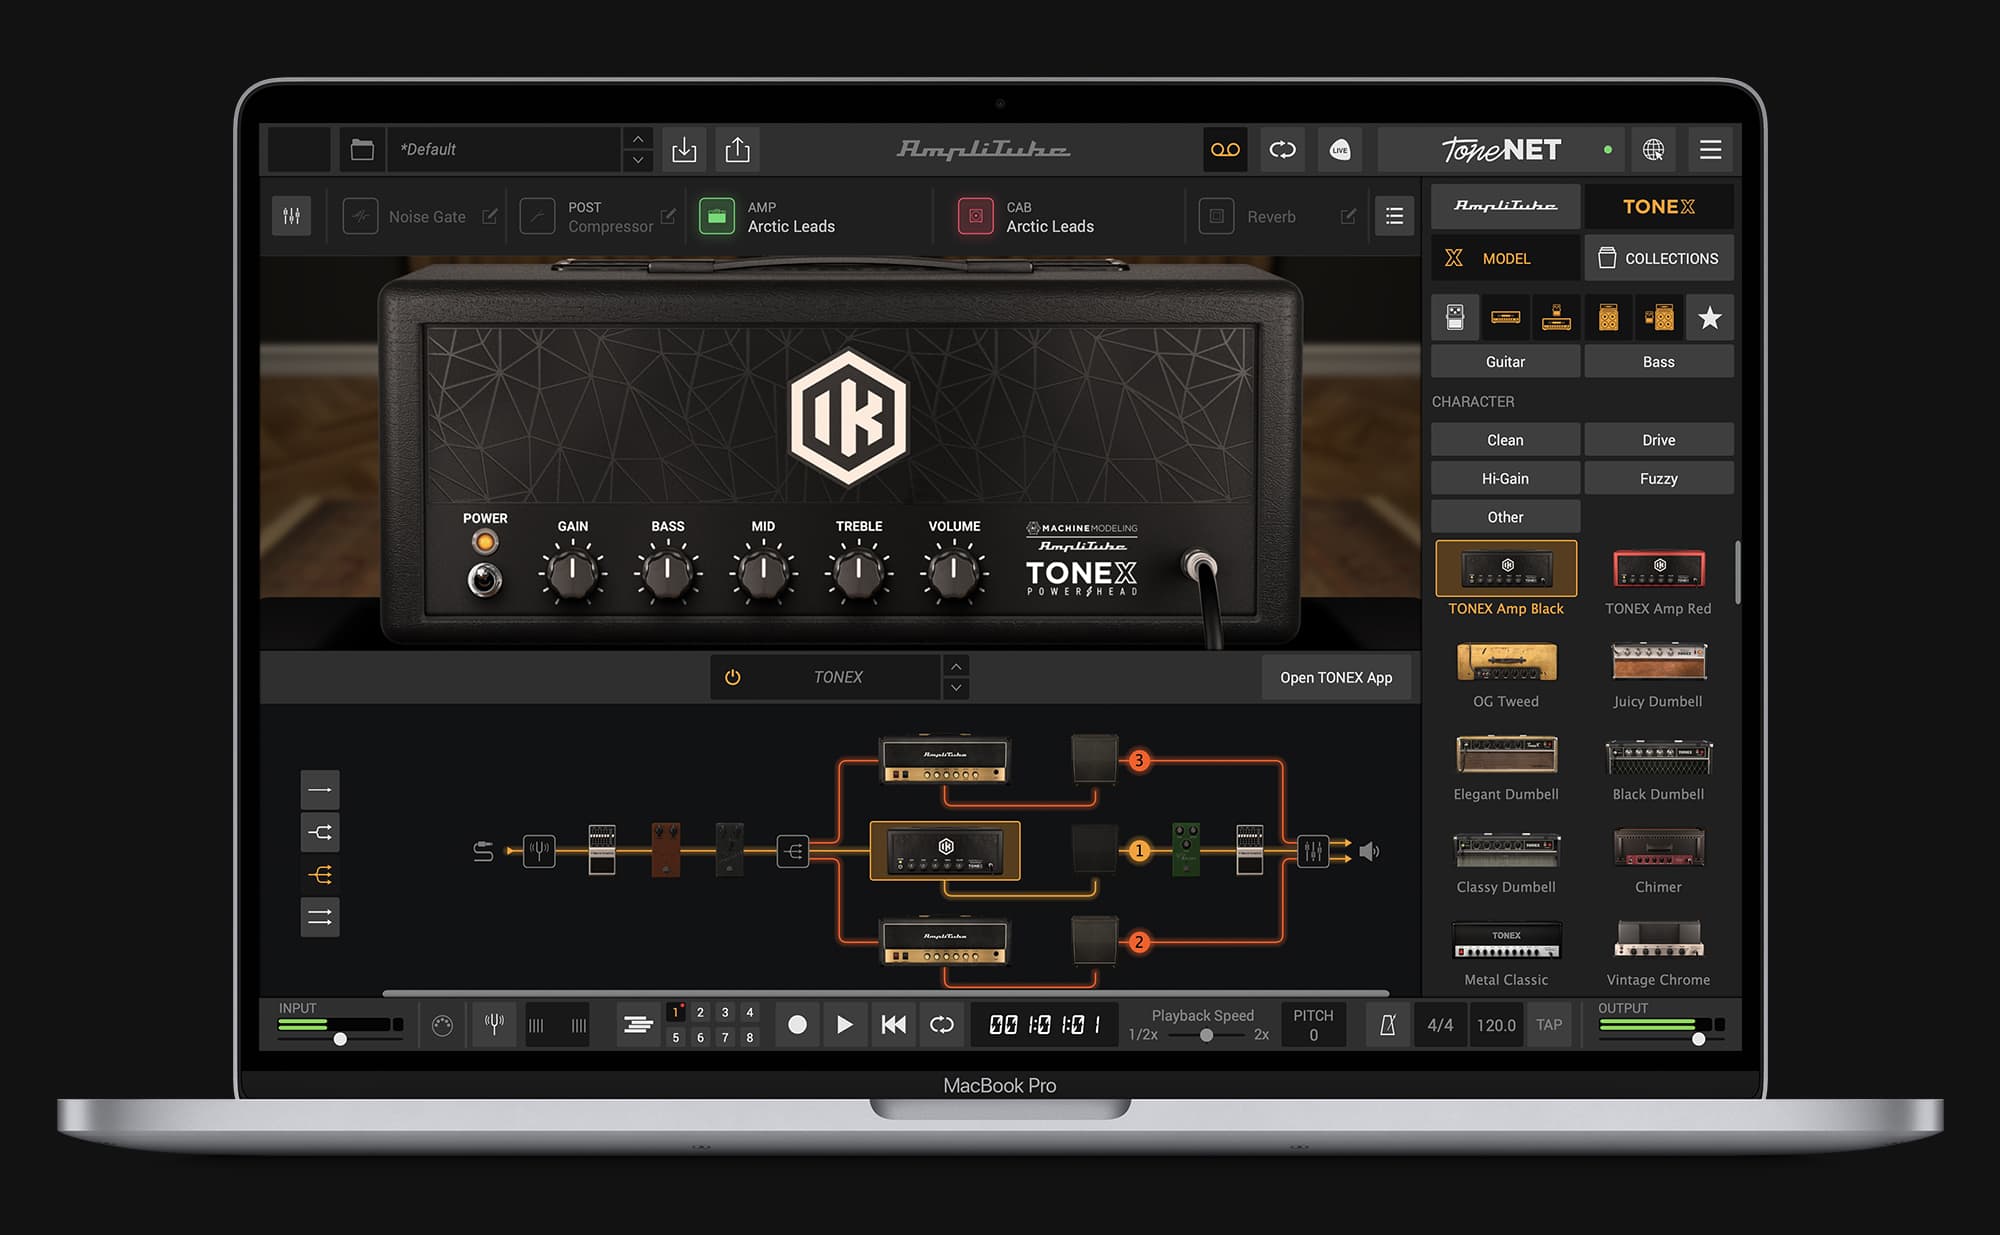Viewport: 2000px width, 1235px height.
Task: Click the hamburger menu at top right
Action: coord(1710,149)
